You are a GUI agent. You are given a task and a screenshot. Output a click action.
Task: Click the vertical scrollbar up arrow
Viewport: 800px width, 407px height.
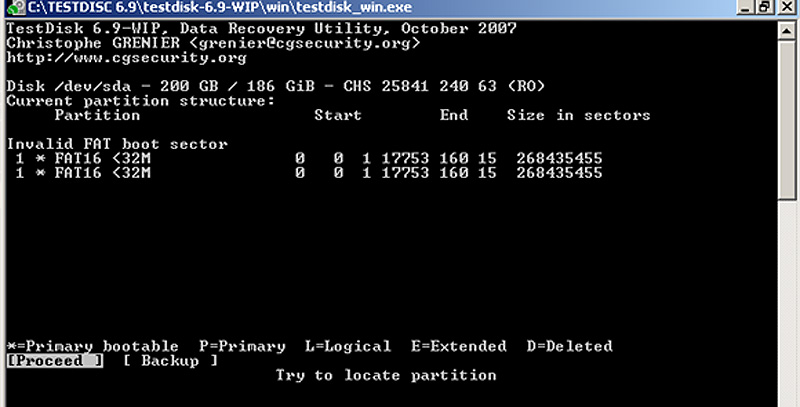(787, 30)
